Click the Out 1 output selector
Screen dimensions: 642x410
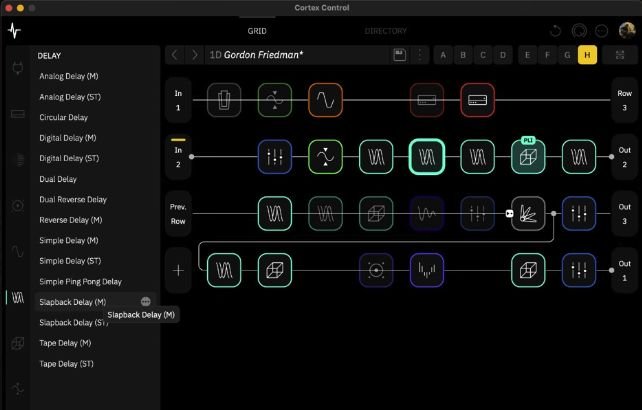click(624, 270)
